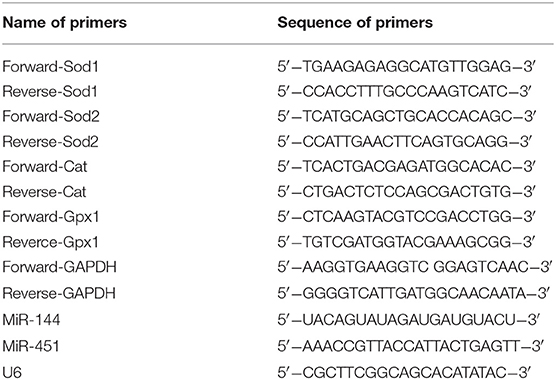Viewport: 556px width, 380px height.
Task: Click the Forward-Sod2 row label
Action: point(51,117)
